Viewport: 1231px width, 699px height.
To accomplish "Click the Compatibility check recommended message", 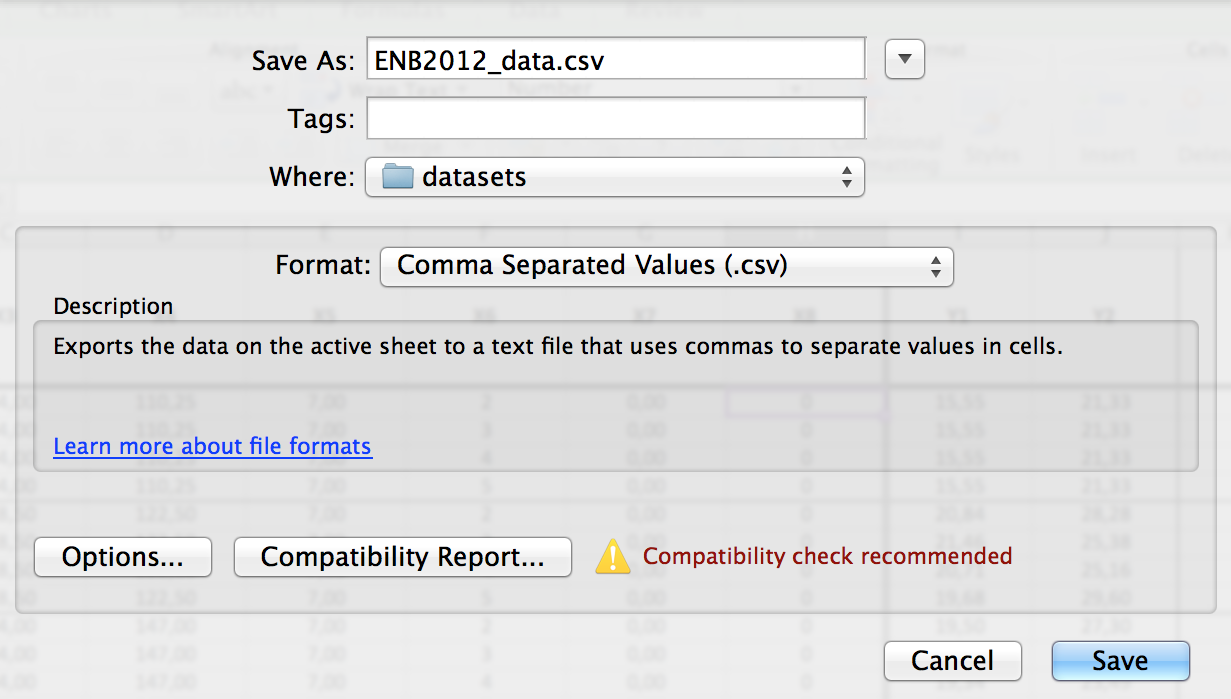I will tap(827, 556).
